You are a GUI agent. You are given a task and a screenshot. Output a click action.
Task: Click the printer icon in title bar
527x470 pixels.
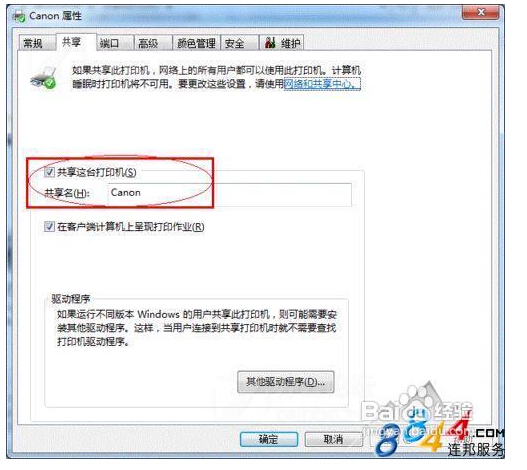click(19, 16)
